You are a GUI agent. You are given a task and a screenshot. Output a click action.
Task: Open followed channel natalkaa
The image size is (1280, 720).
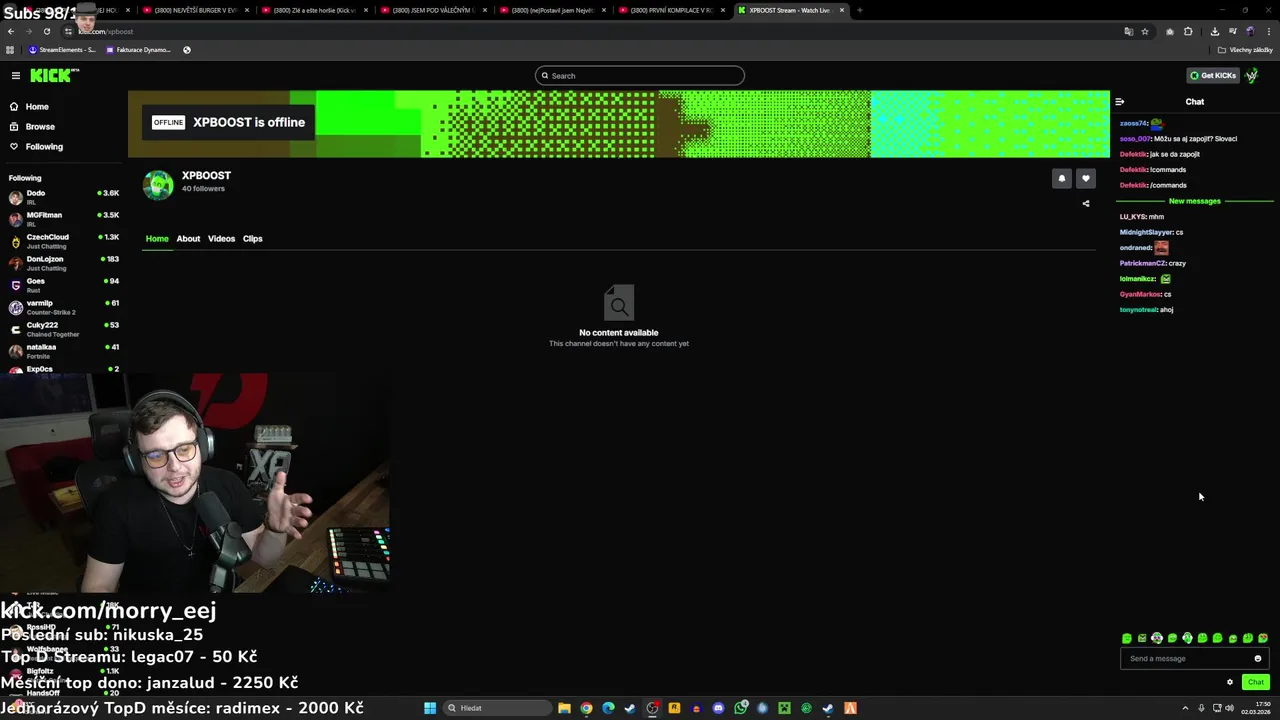coord(62,350)
